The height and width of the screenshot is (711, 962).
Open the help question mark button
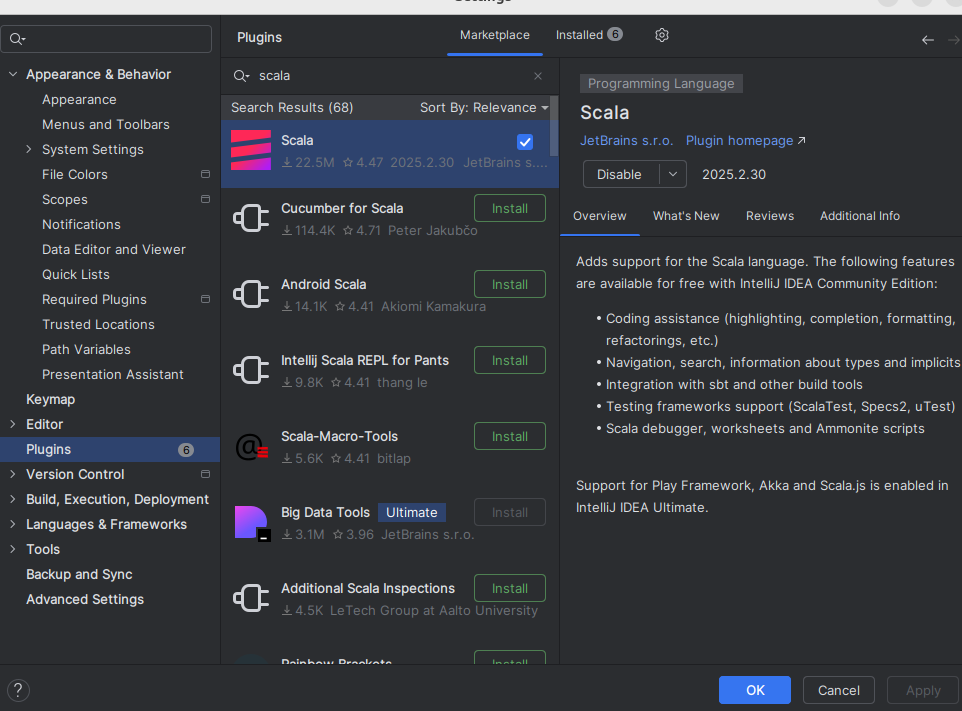[x=18, y=690]
